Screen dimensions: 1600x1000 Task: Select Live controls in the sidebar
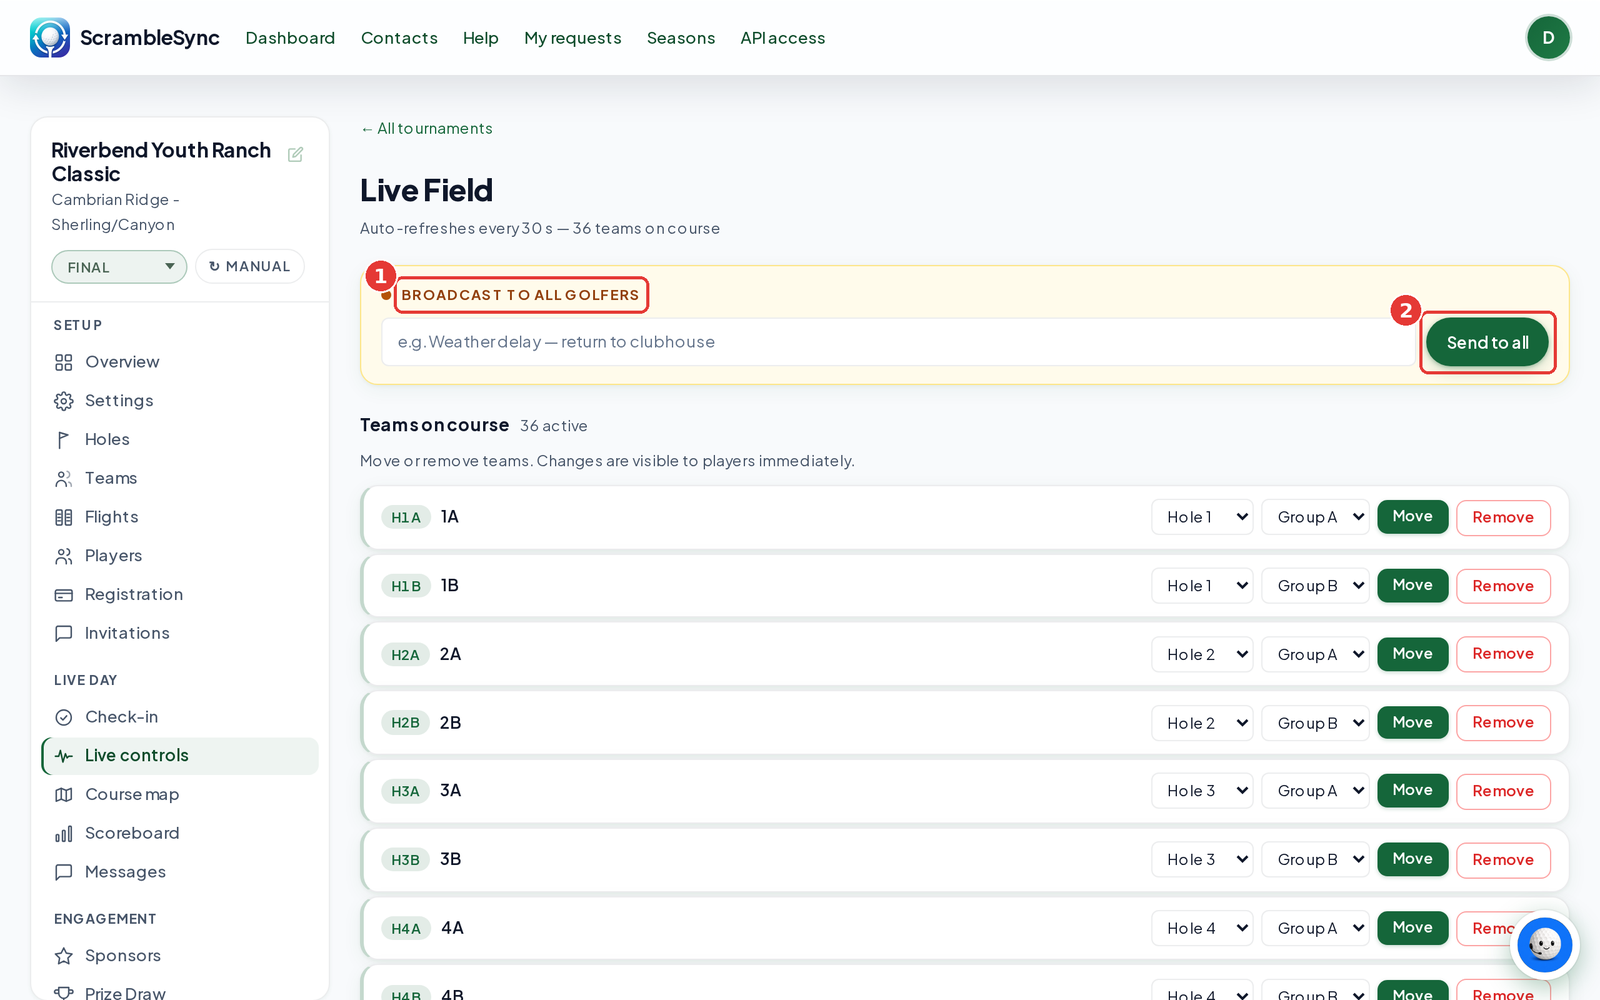coord(180,756)
